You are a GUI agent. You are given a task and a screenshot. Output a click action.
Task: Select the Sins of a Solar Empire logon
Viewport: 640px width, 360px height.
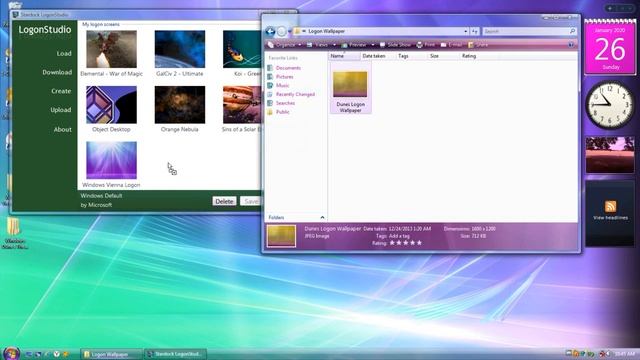[x=242, y=105]
